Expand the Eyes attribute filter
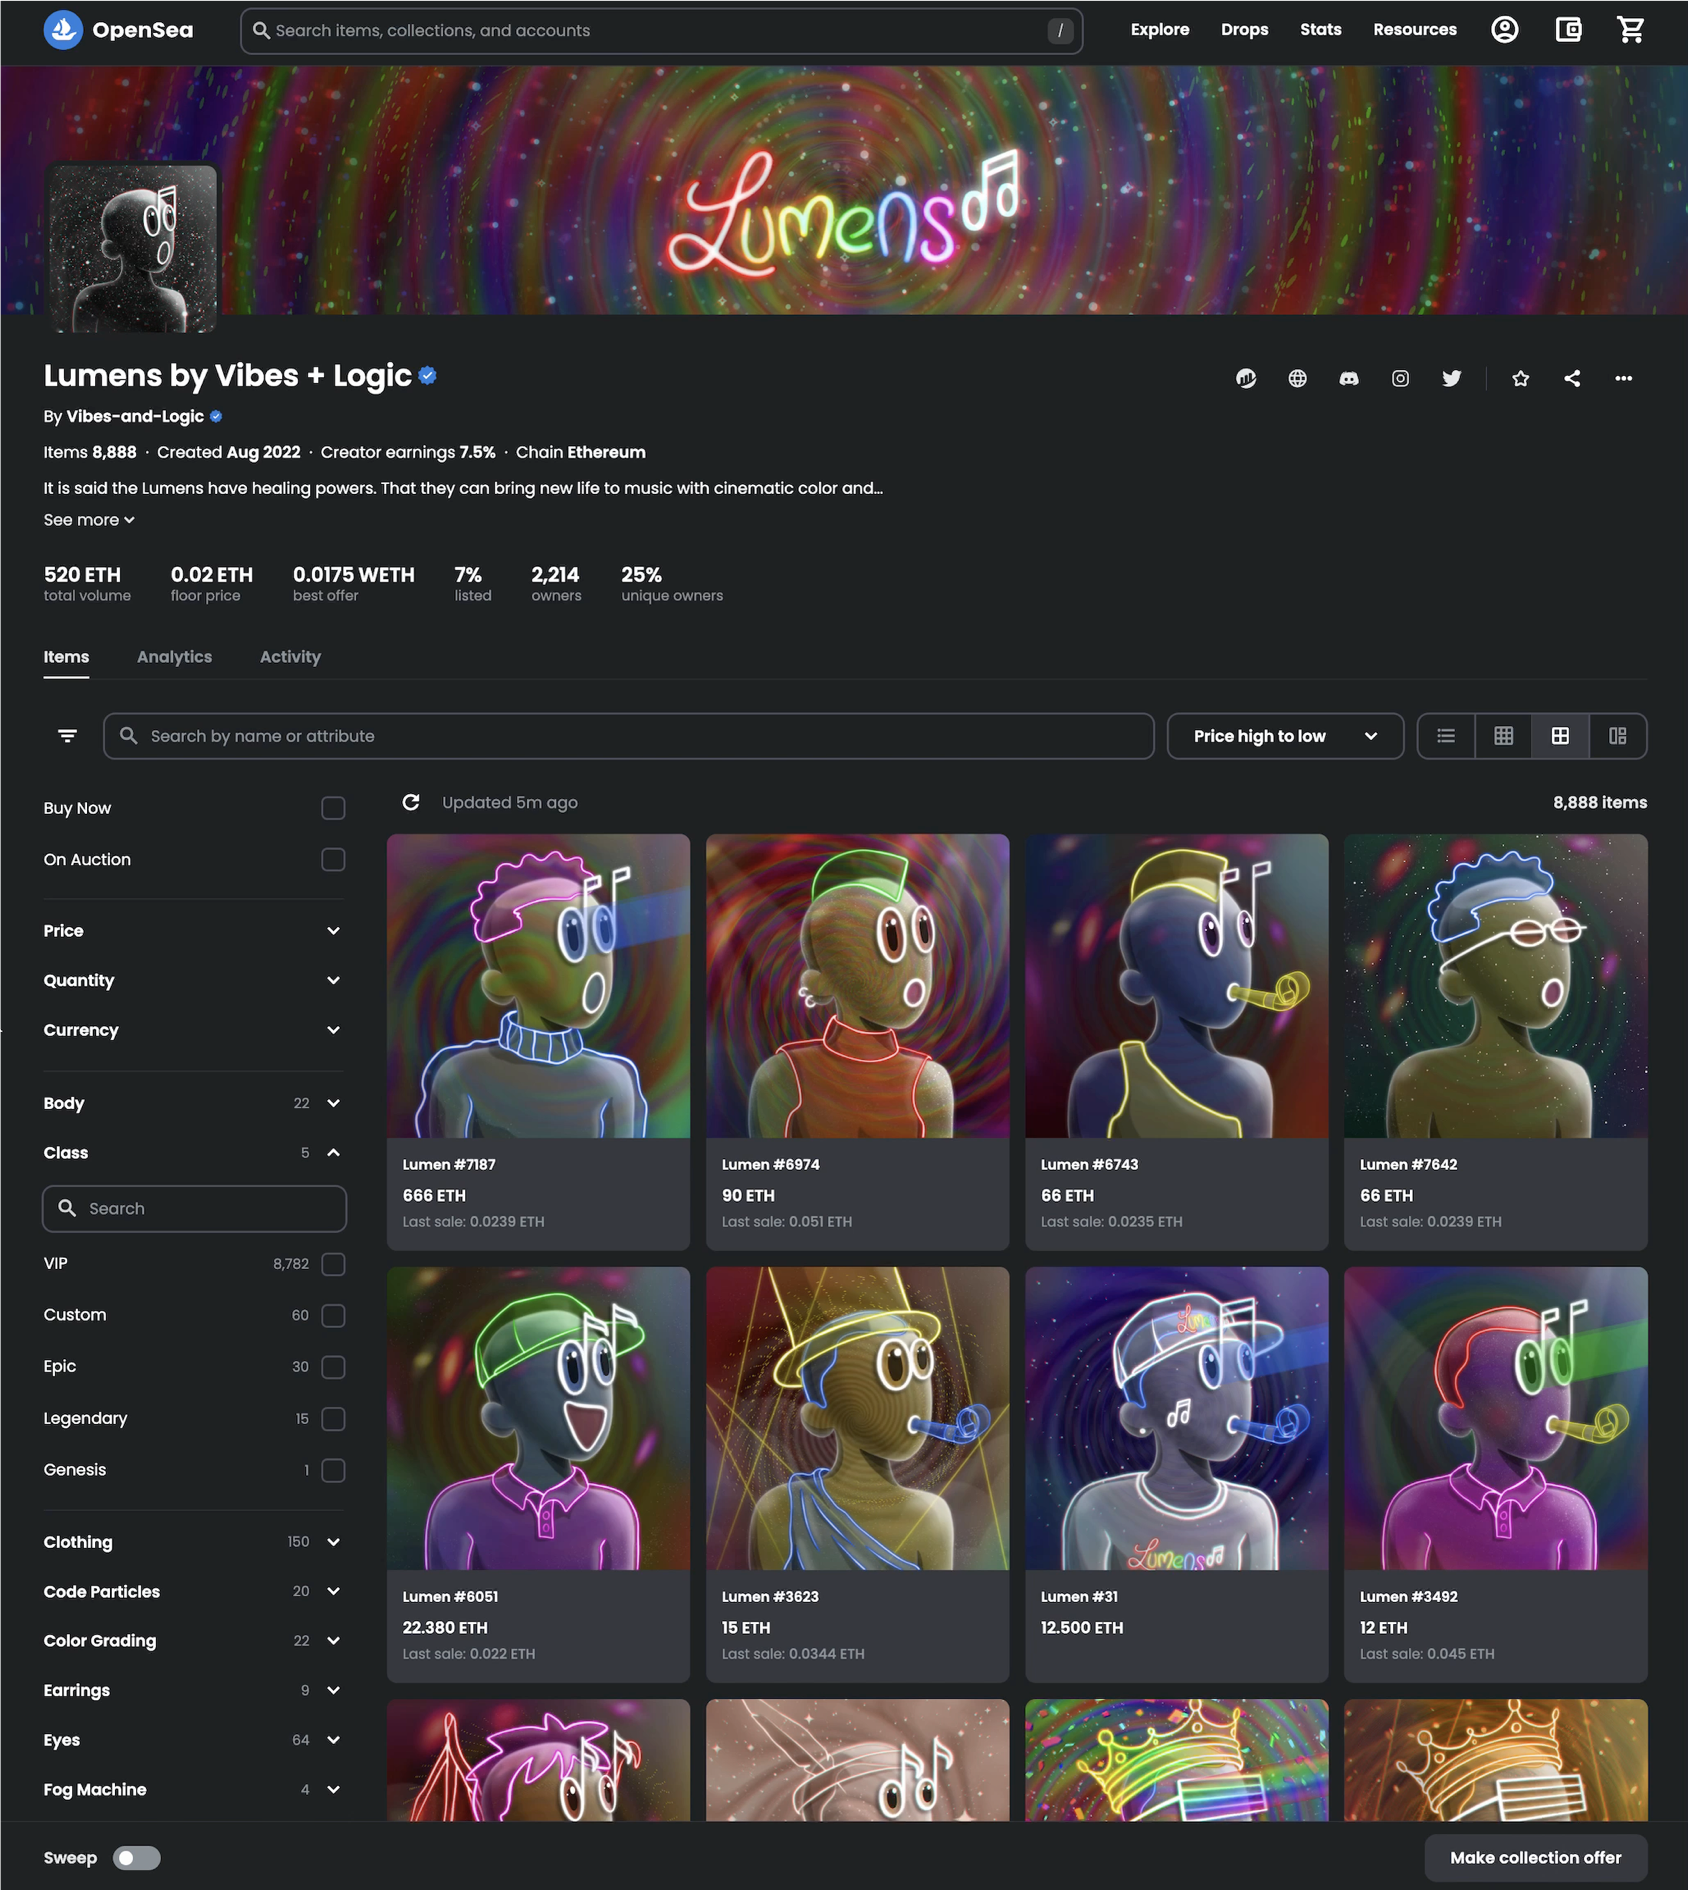This screenshot has width=1688, height=1890. (194, 1740)
